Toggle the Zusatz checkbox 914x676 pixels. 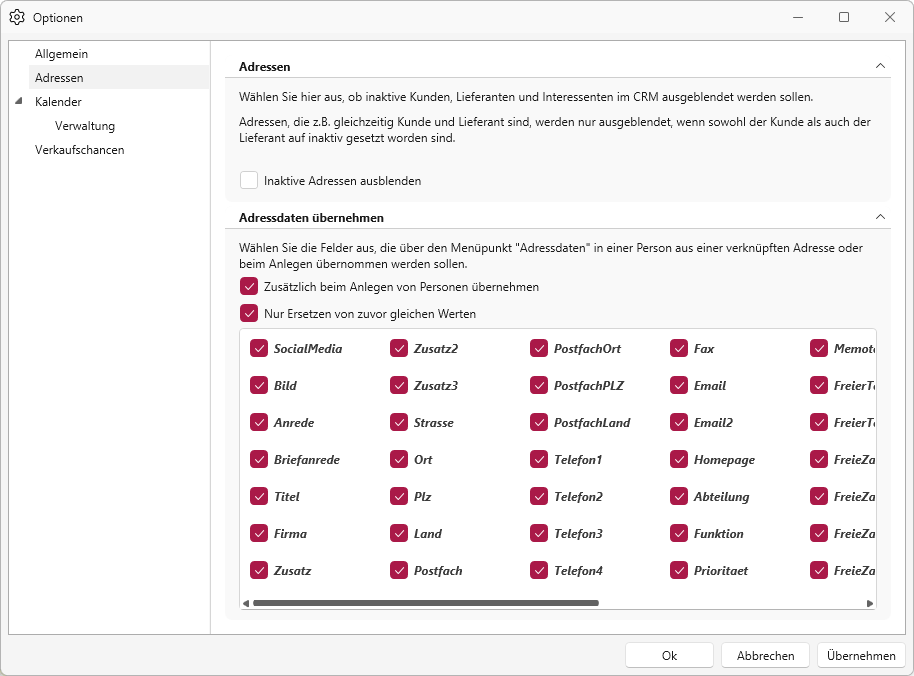pyautogui.click(x=259, y=571)
